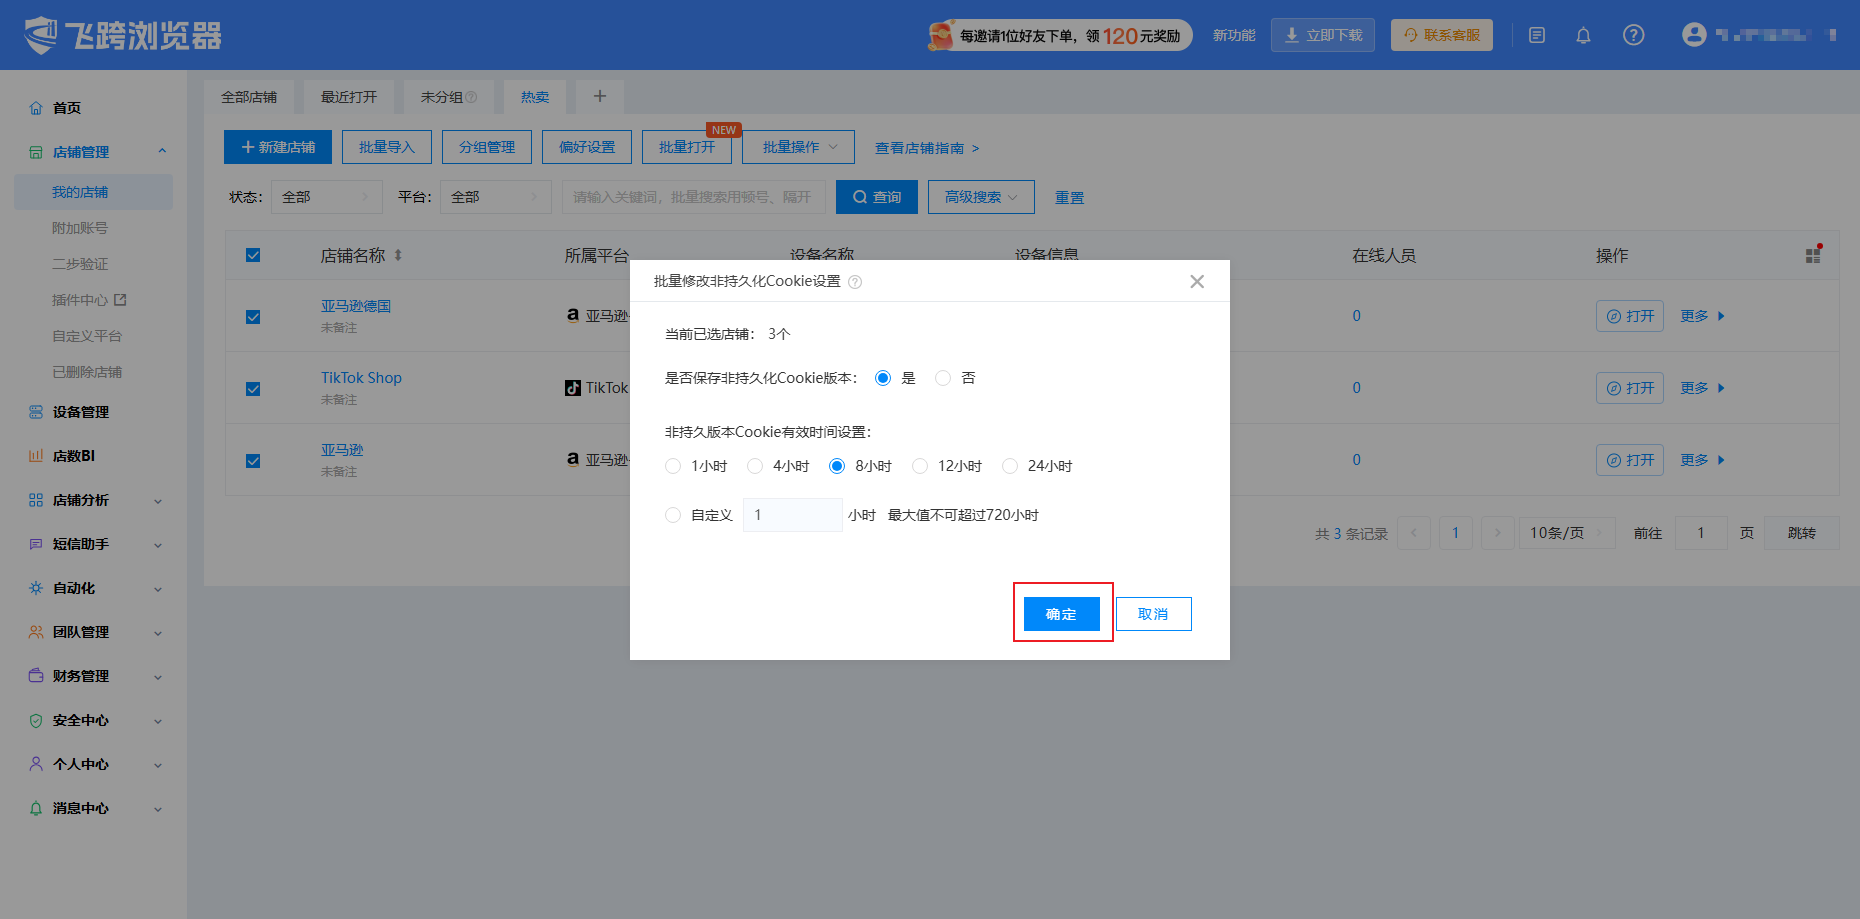This screenshot has height=919, width=1860.
Task: Close the Cookie settings dialog
Action: (1197, 281)
